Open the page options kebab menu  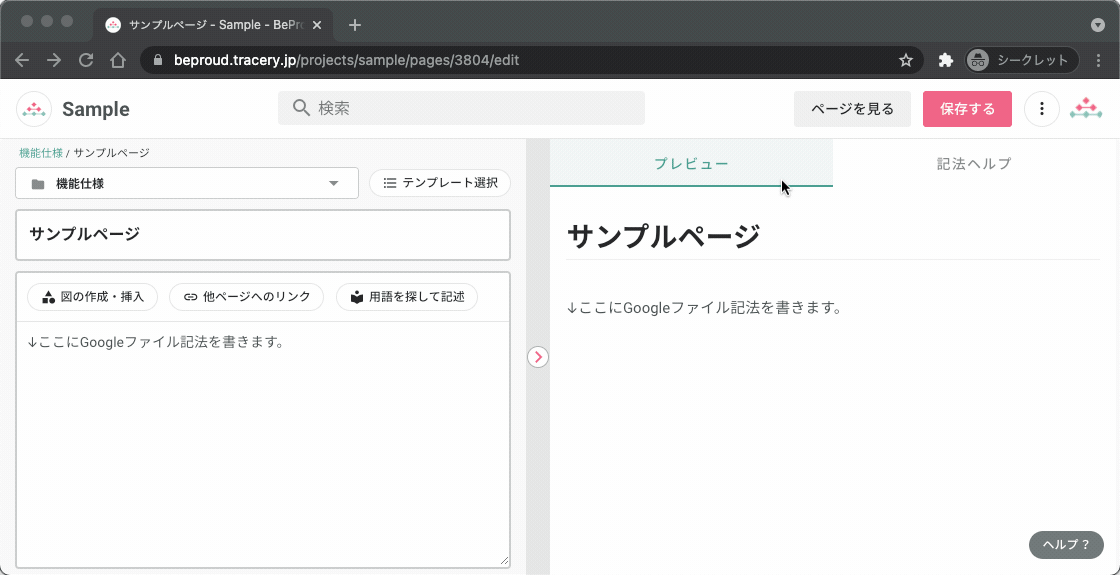pyautogui.click(x=1041, y=109)
